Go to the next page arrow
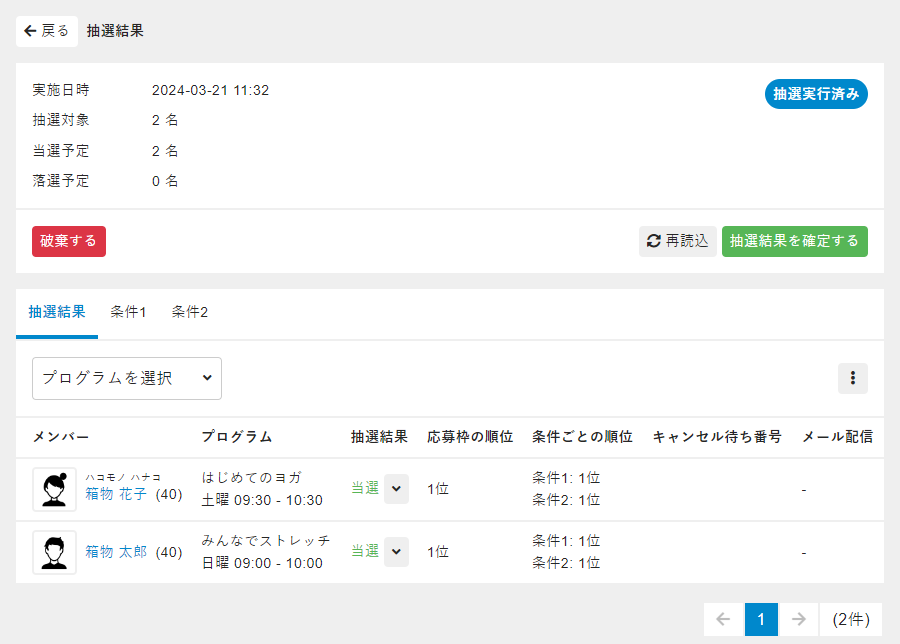900x644 pixels. (798, 620)
